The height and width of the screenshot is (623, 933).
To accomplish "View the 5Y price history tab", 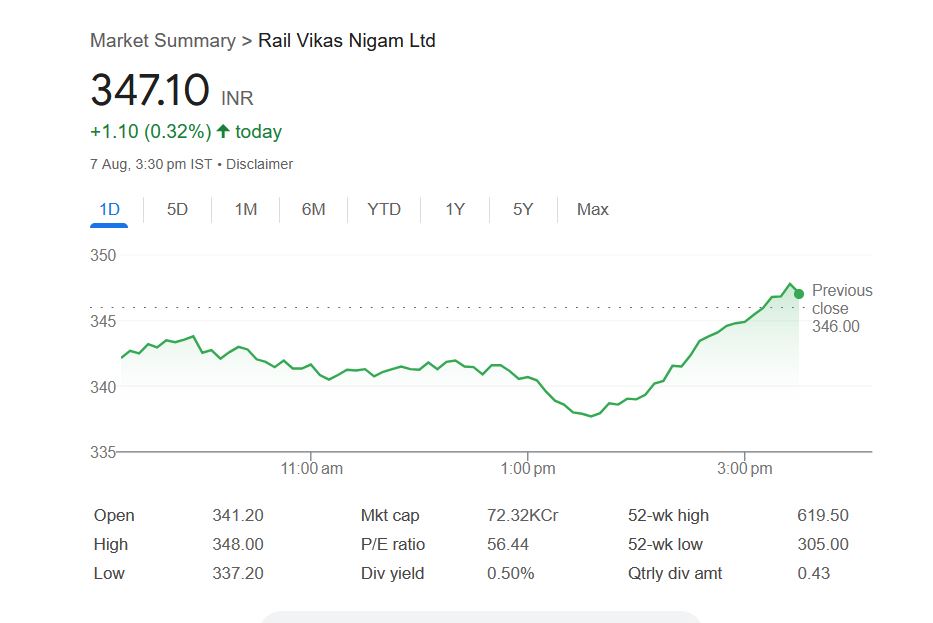I will point(523,209).
